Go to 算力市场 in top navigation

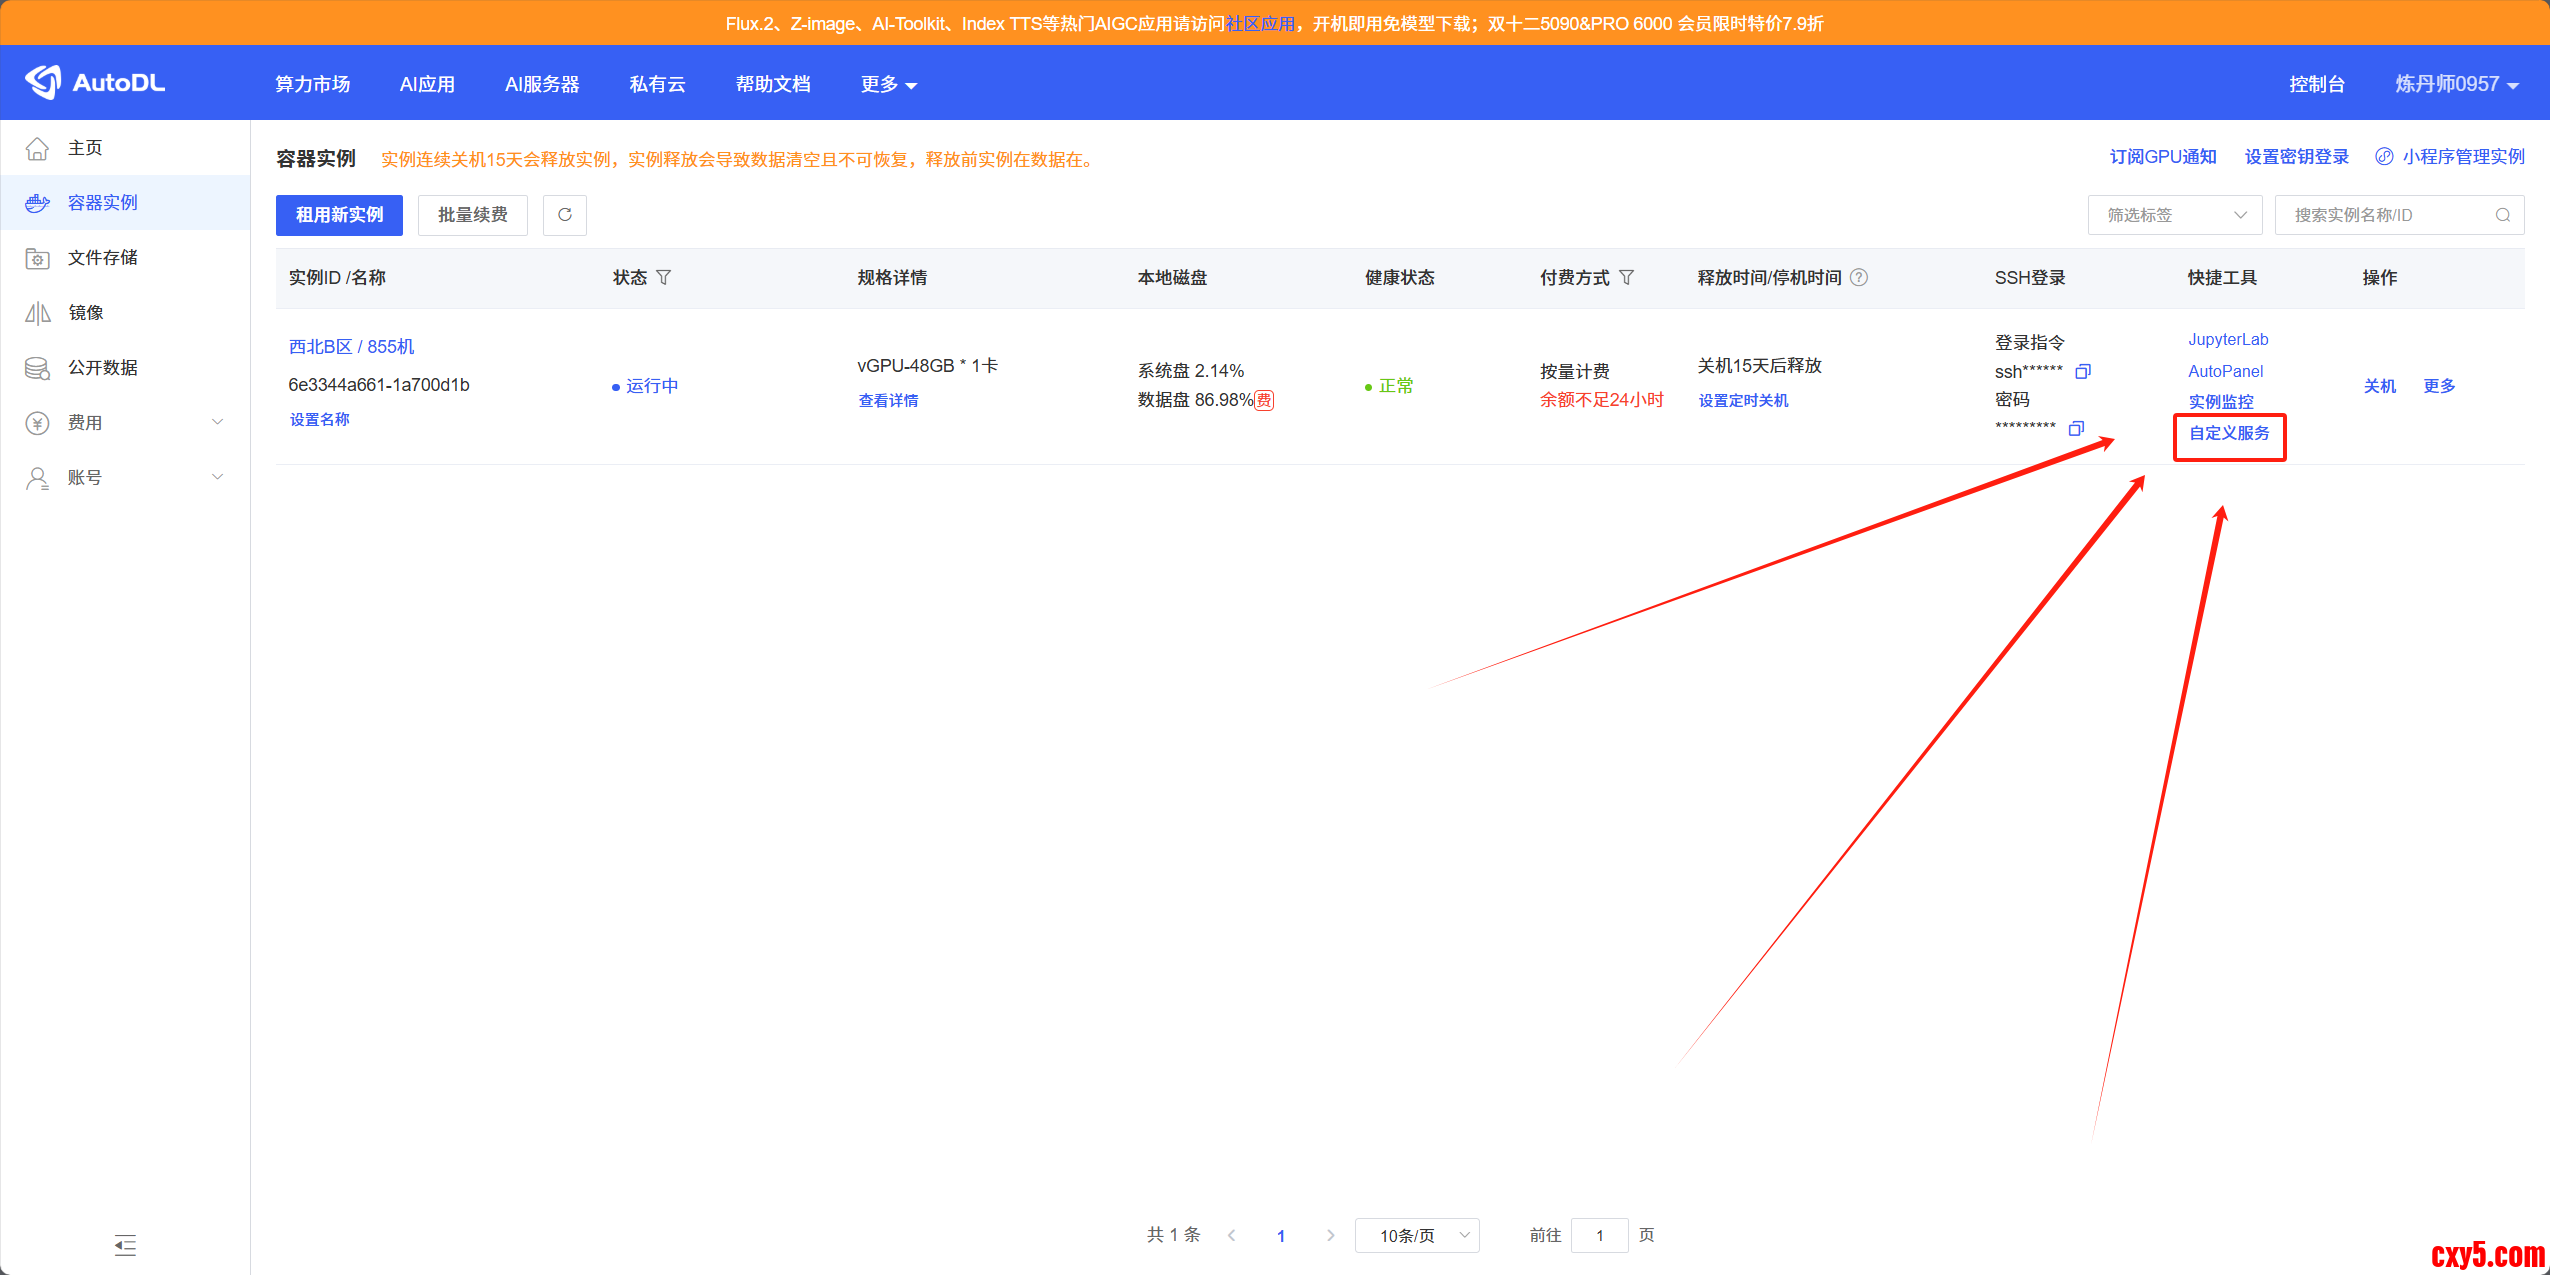pos(313,84)
